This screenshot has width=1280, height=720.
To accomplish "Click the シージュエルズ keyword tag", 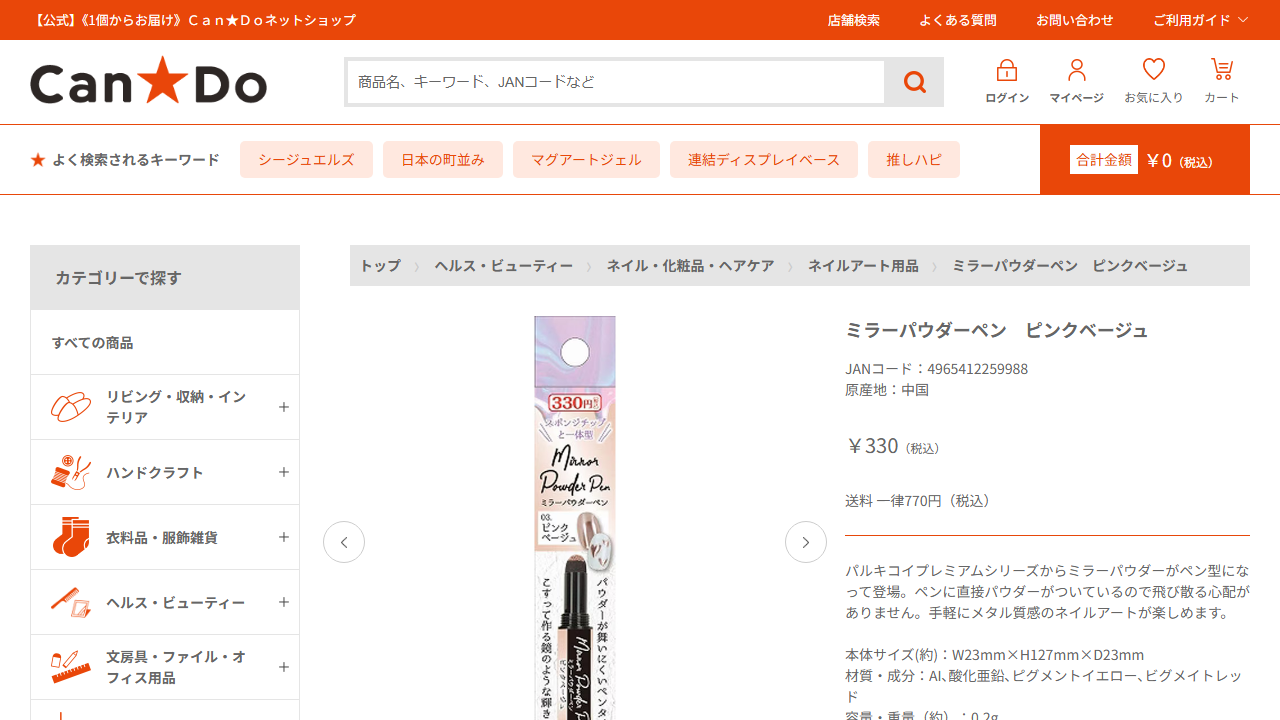I will [306, 160].
